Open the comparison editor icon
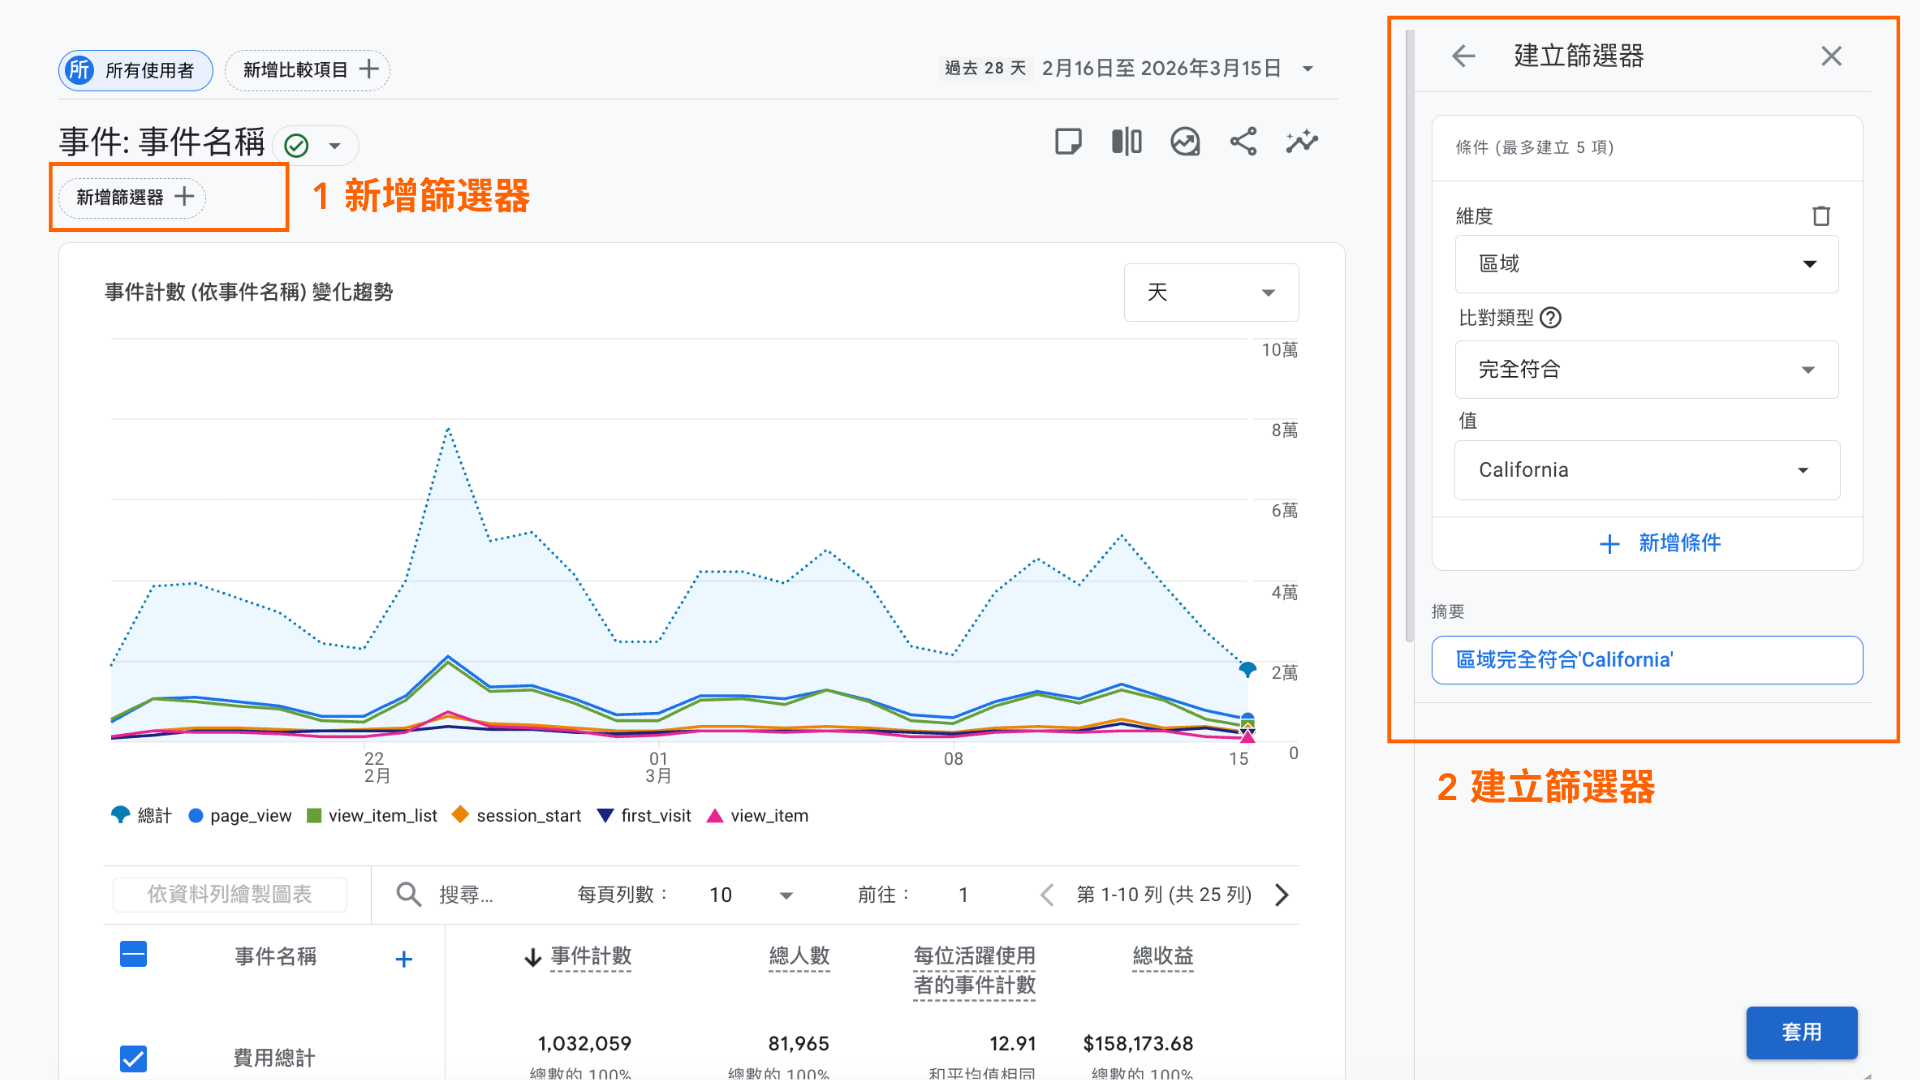Viewport: 1920px width, 1080px height. [x=1126, y=141]
